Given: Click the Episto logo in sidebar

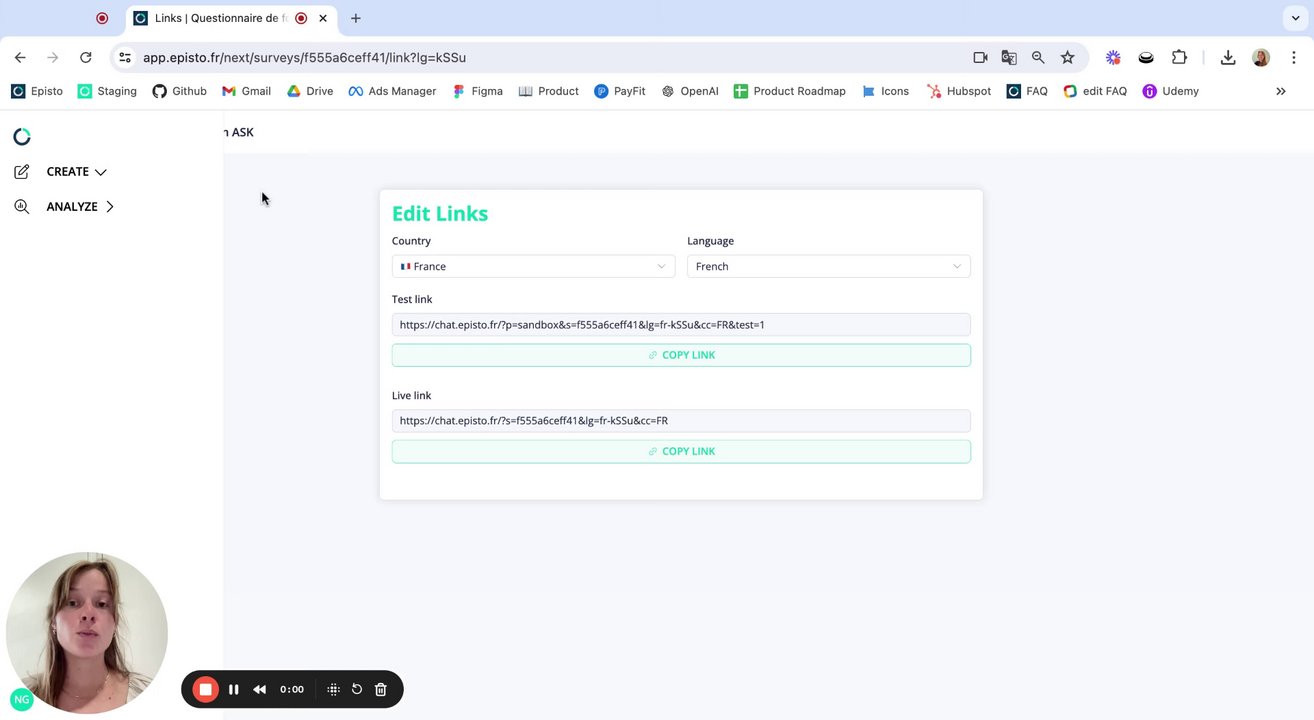Looking at the screenshot, I should (22, 136).
